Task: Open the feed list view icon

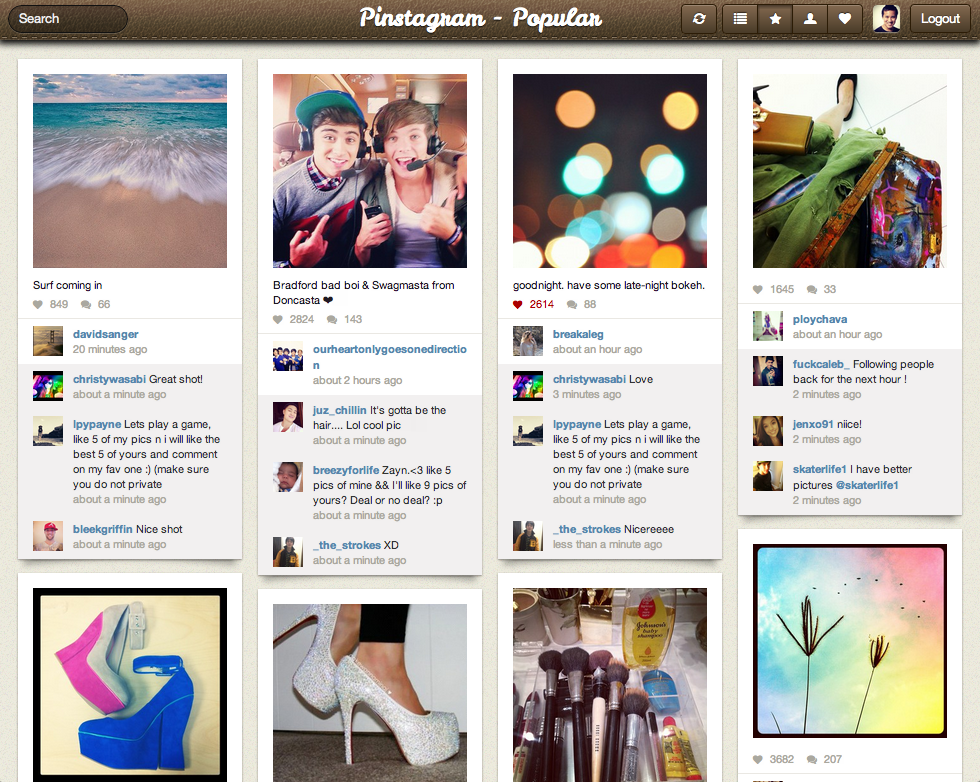Action: tap(740, 19)
